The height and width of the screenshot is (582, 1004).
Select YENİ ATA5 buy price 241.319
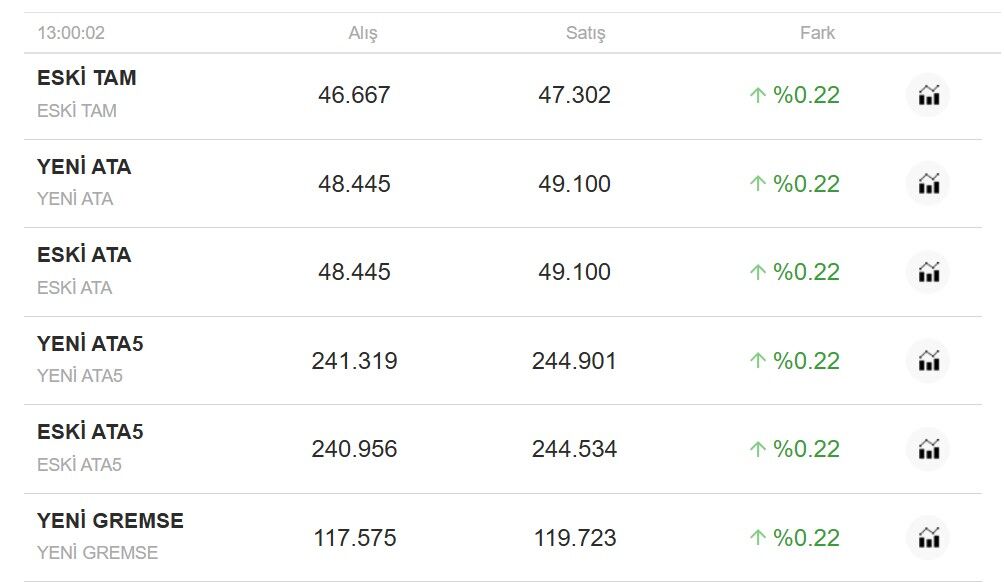click(354, 361)
